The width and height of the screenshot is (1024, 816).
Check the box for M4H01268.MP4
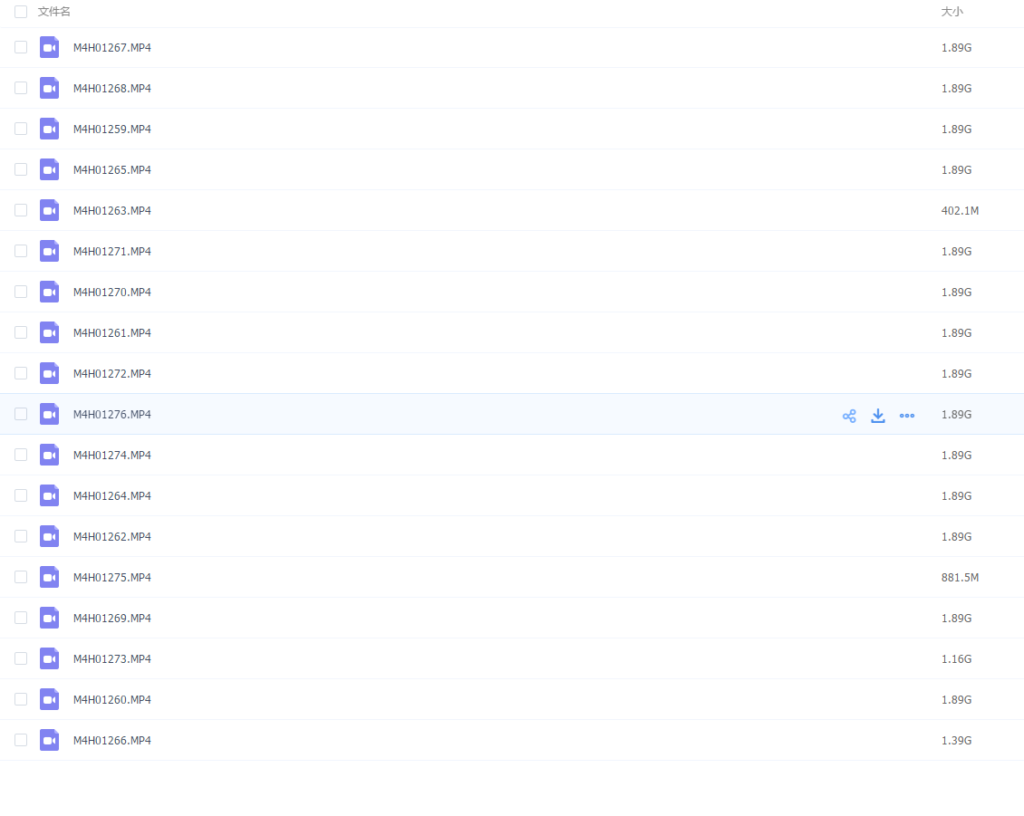click(x=21, y=88)
